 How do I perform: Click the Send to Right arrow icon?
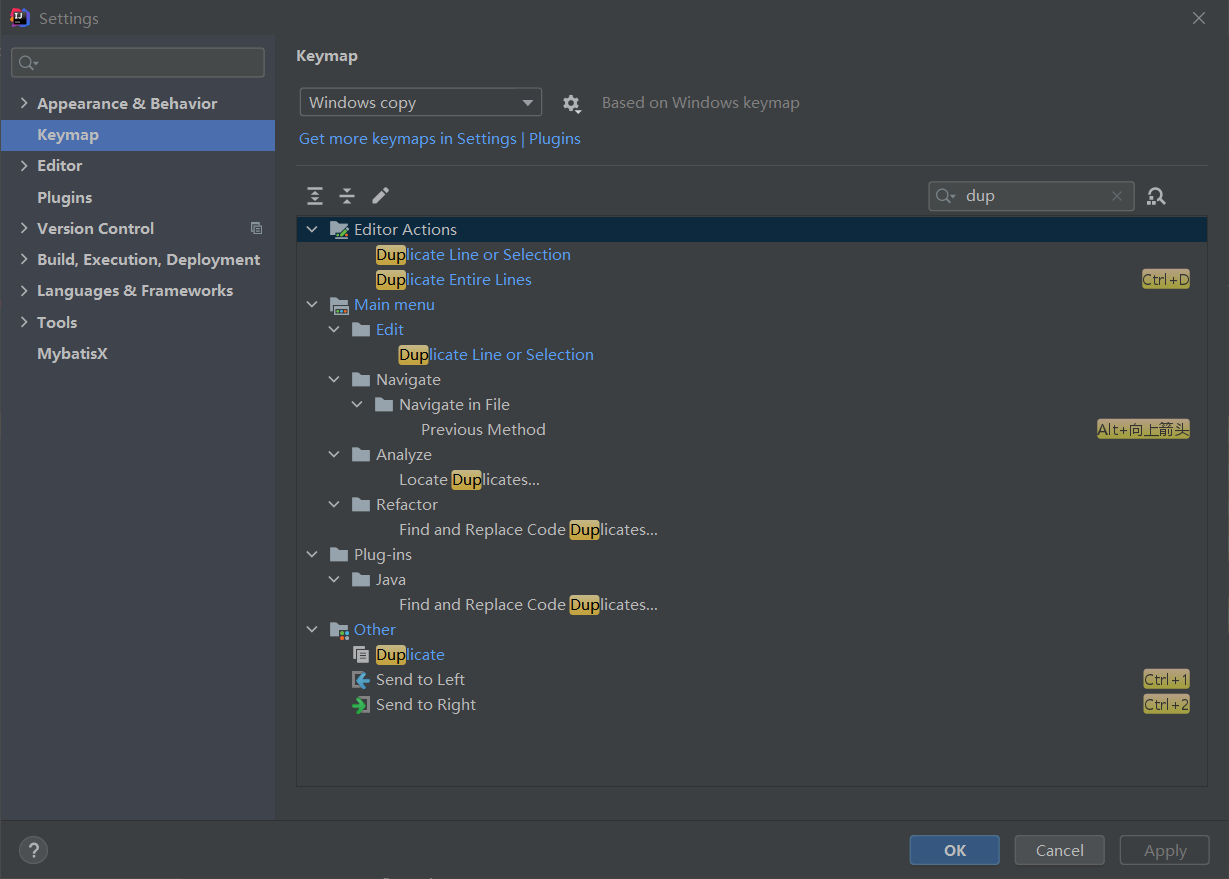361,705
